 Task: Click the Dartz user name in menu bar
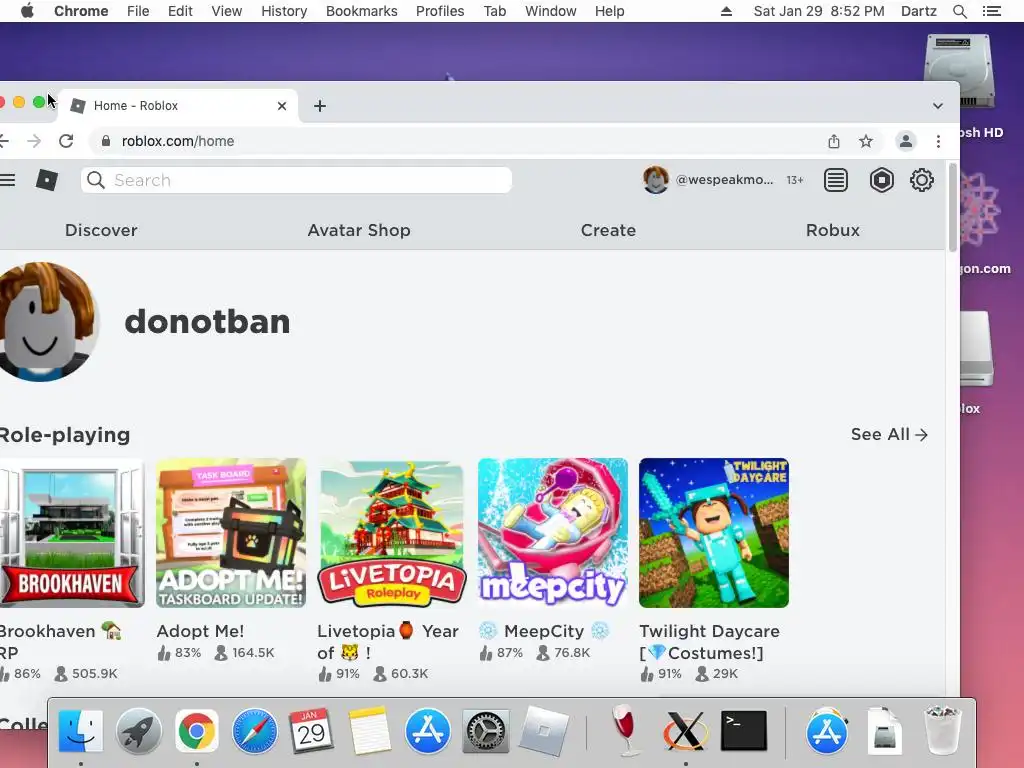[919, 11]
